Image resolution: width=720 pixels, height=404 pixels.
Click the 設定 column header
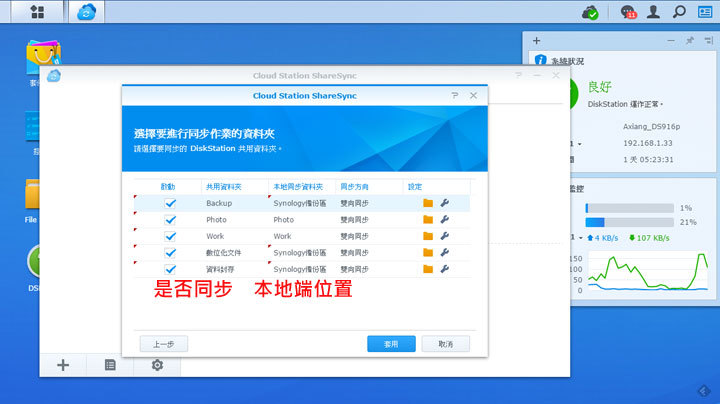(x=415, y=187)
